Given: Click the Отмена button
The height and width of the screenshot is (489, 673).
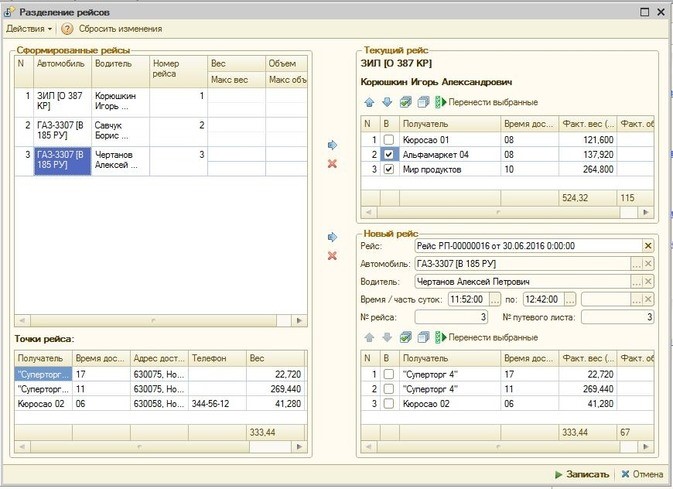Looking at the screenshot, I should tap(643, 474).
